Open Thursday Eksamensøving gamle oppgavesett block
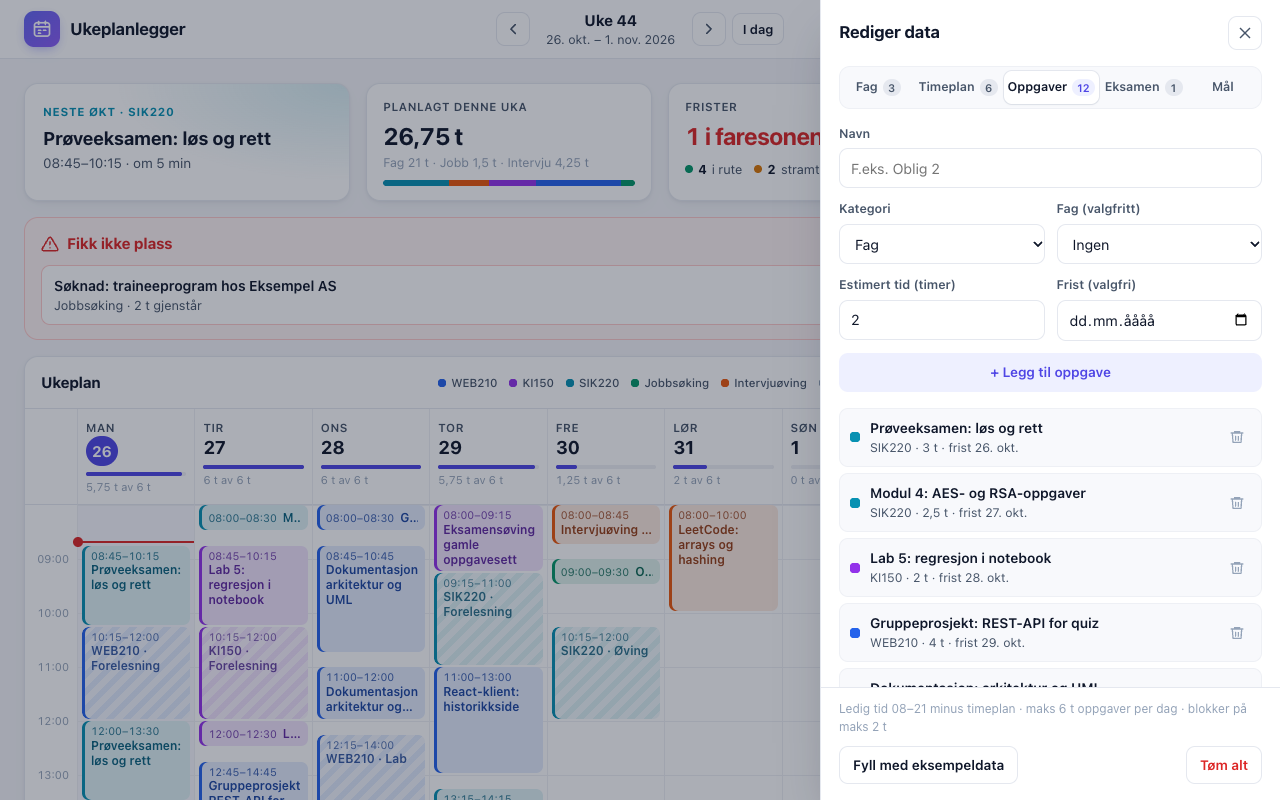 pos(488,537)
